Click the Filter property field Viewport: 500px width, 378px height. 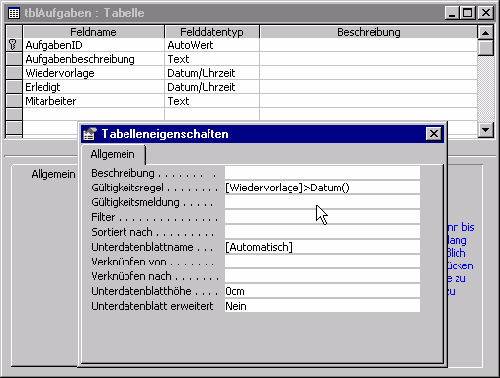(x=322, y=217)
